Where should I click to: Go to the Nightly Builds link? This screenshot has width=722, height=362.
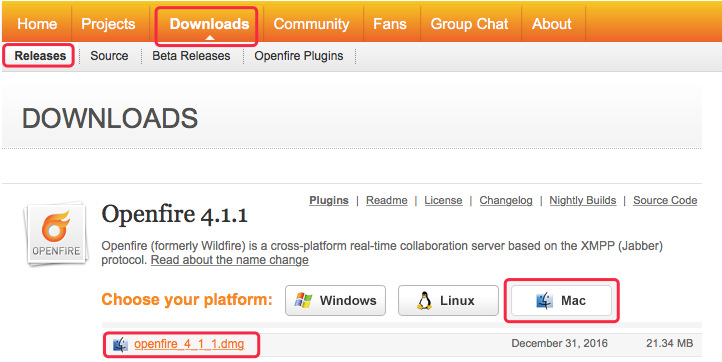583,200
